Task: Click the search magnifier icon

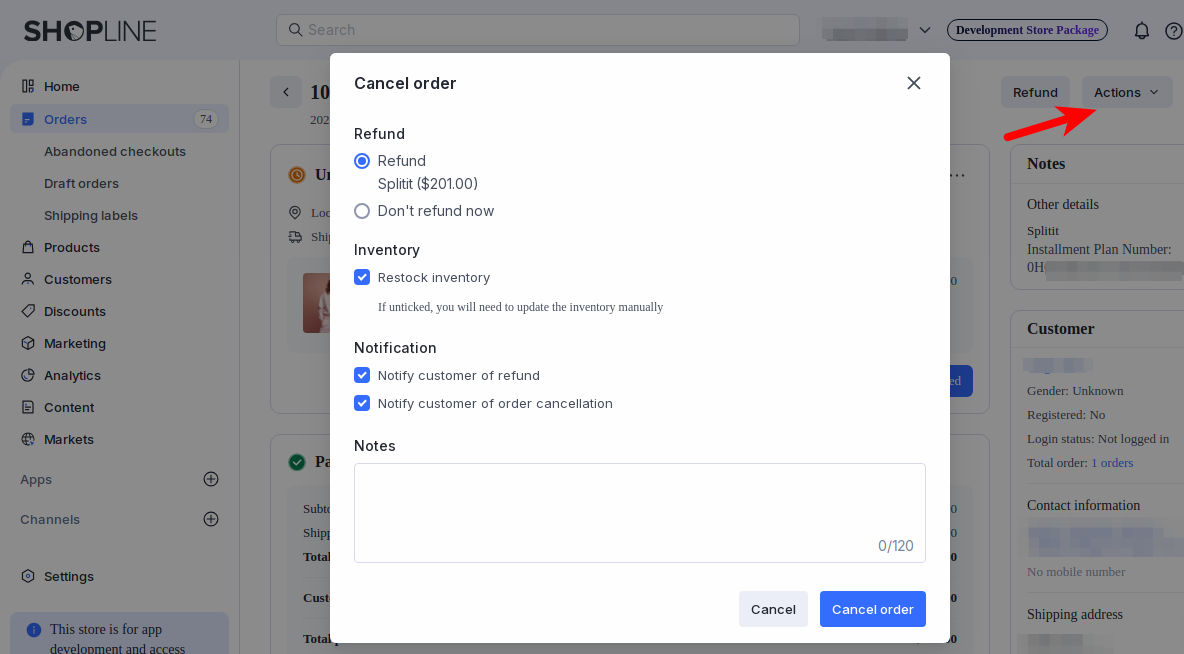Action: coord(295,29)
